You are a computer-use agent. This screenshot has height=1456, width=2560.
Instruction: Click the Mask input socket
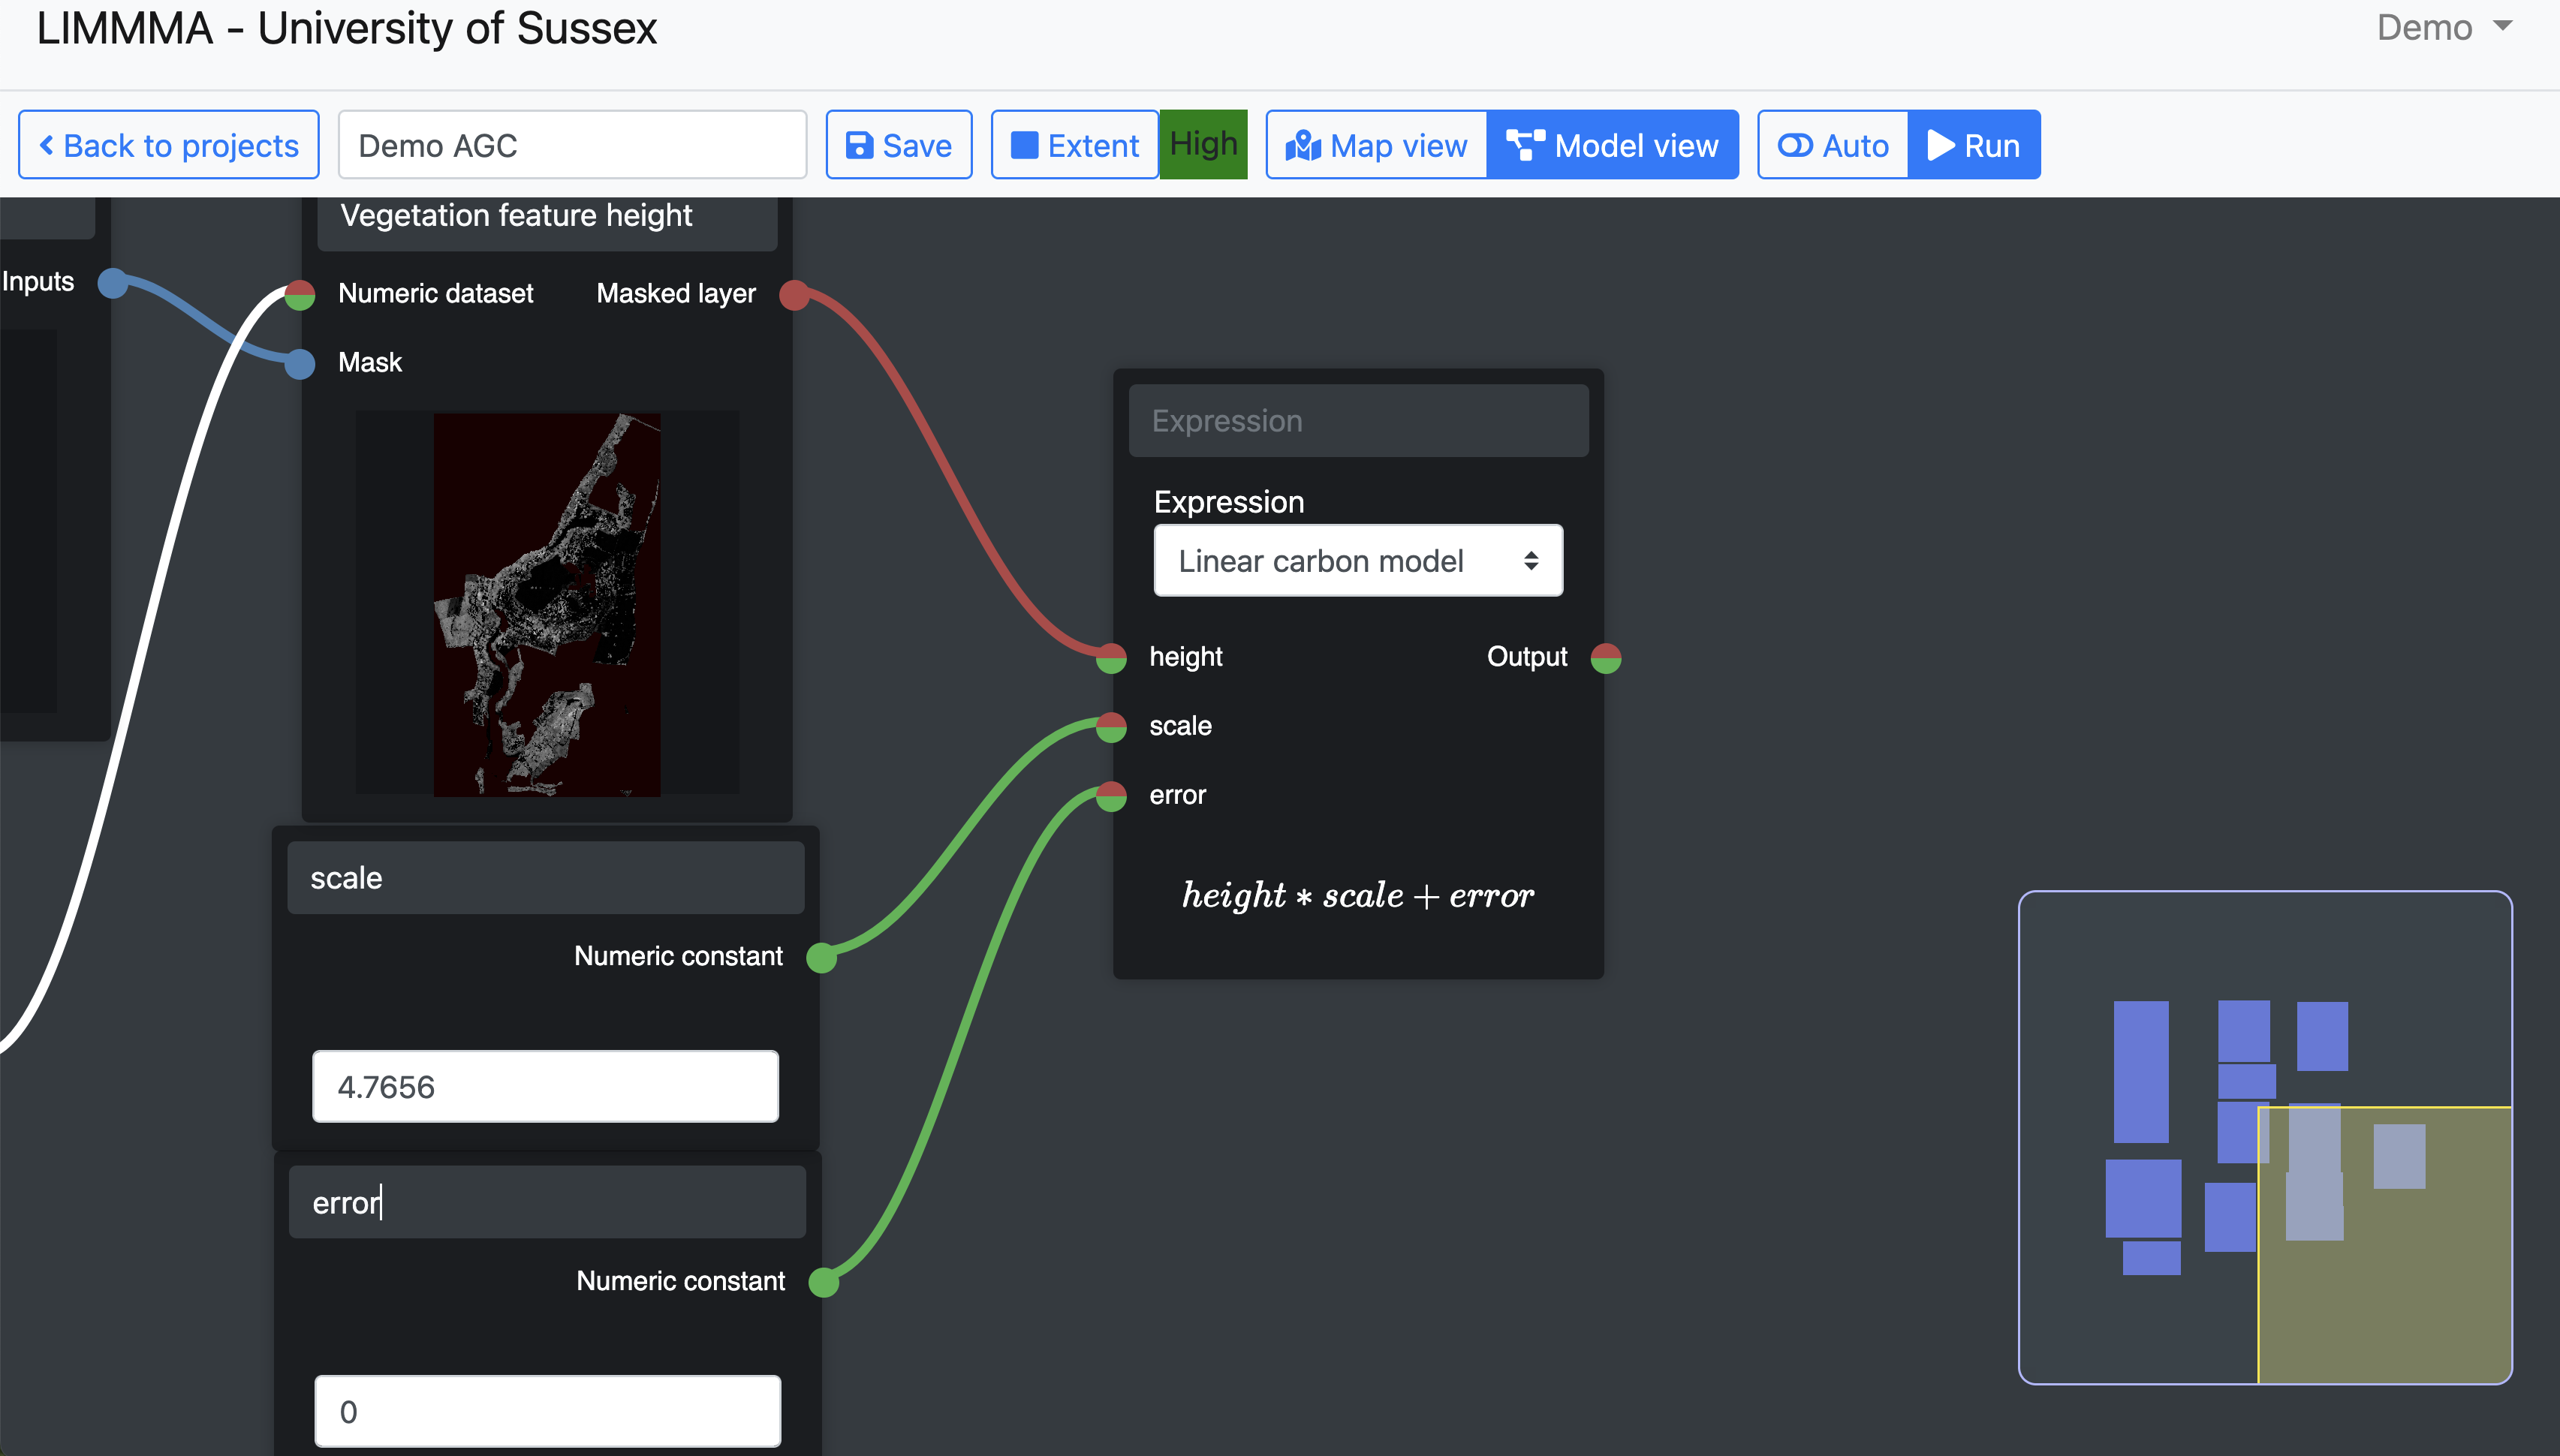pyautogui.click(x=300, y=363)
